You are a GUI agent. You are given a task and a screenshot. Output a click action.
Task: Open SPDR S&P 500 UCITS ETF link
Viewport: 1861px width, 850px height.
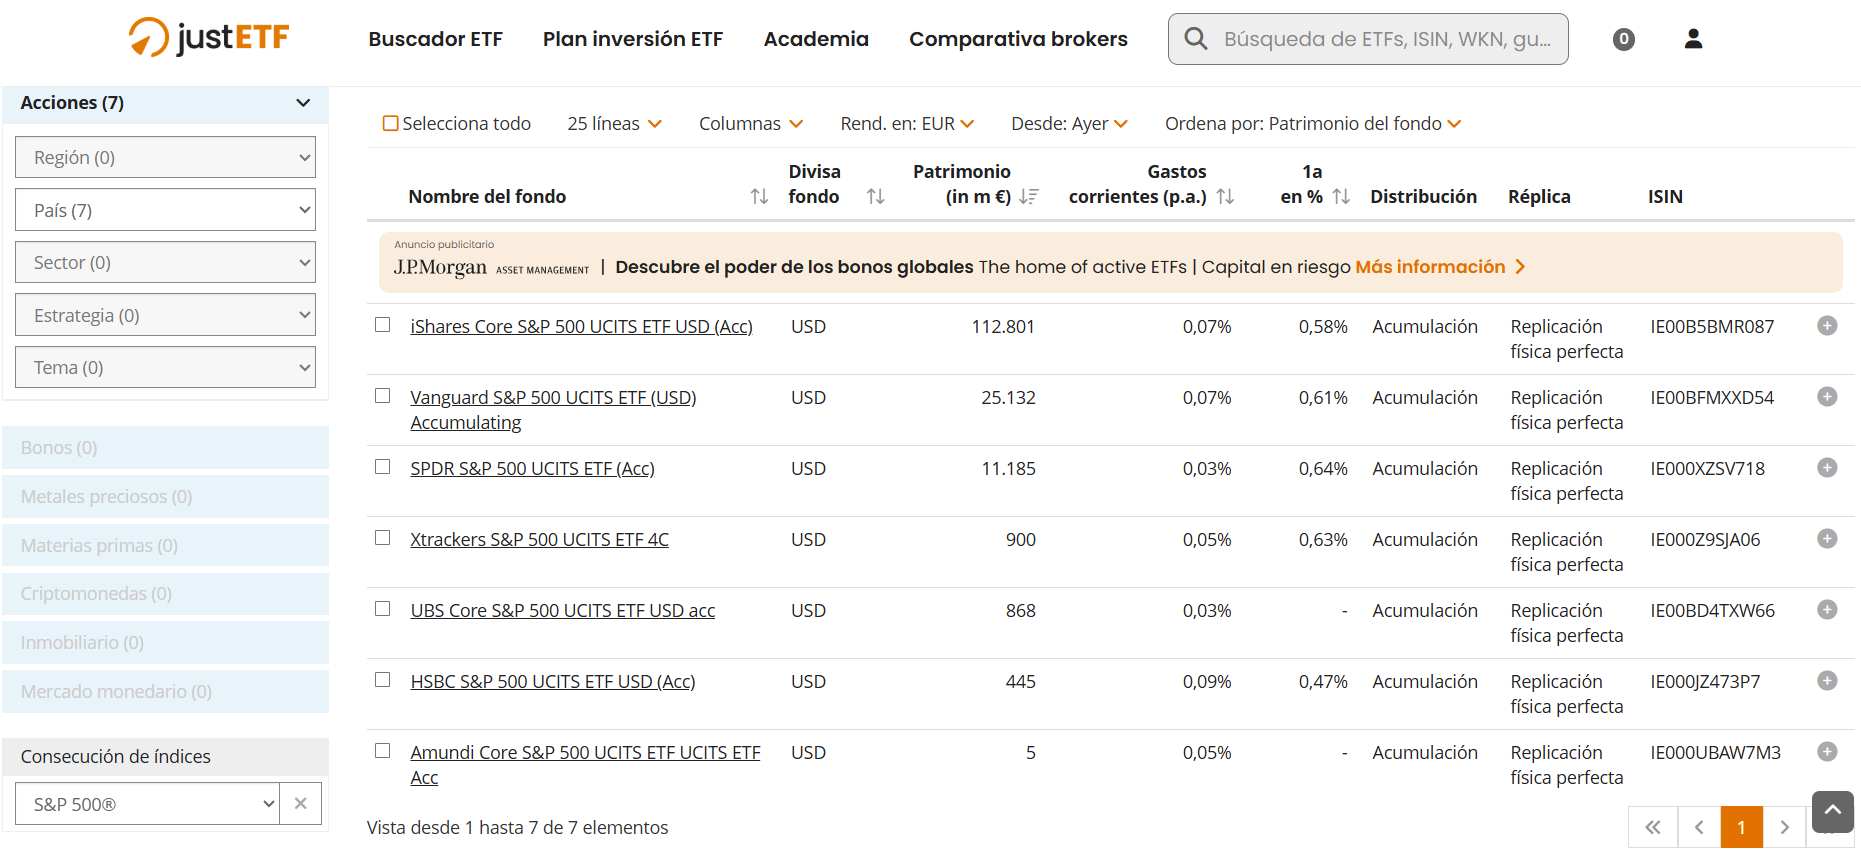click(532, 469)
